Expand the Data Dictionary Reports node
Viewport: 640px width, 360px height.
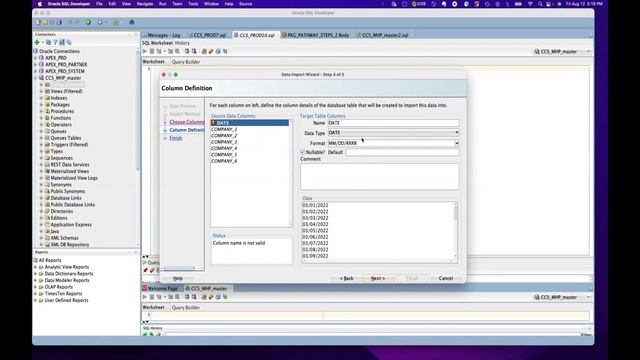point(36,273)
